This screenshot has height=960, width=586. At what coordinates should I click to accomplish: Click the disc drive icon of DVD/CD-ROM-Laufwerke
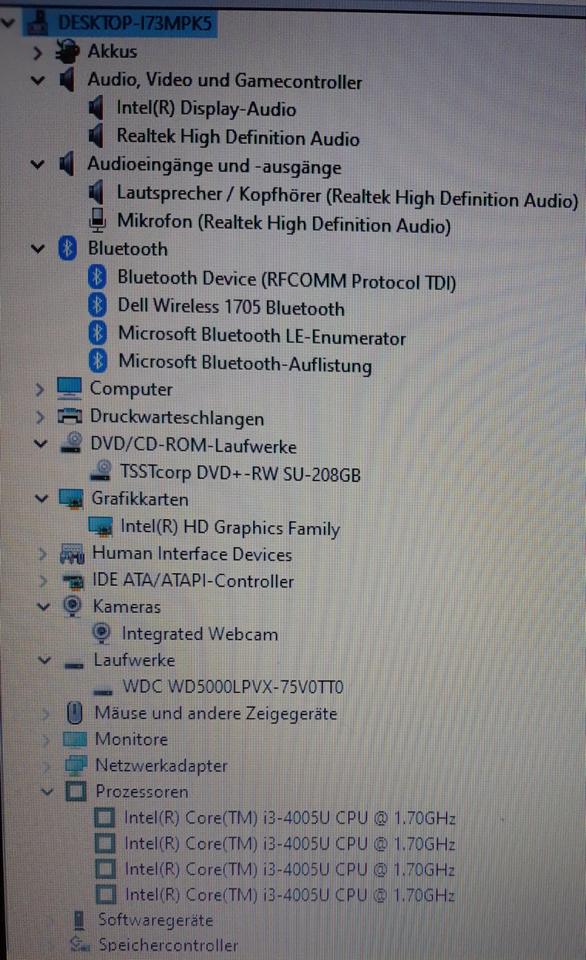pos(72,443)
